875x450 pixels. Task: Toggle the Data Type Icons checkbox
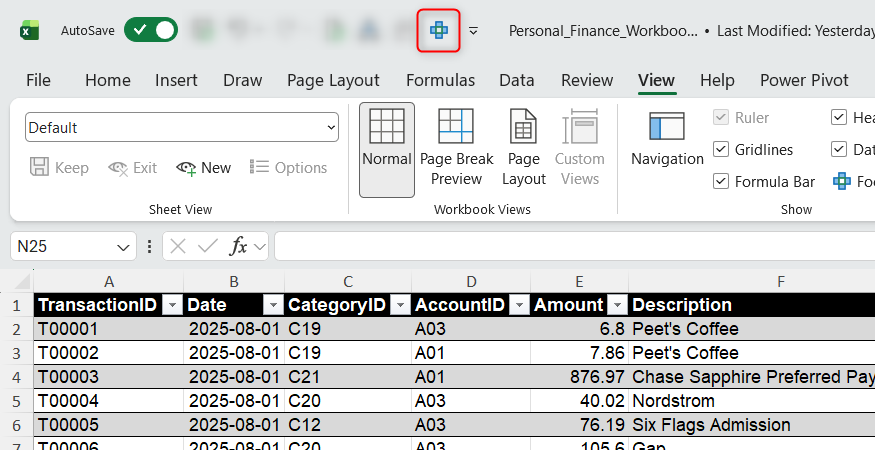(x=839, y=149)
